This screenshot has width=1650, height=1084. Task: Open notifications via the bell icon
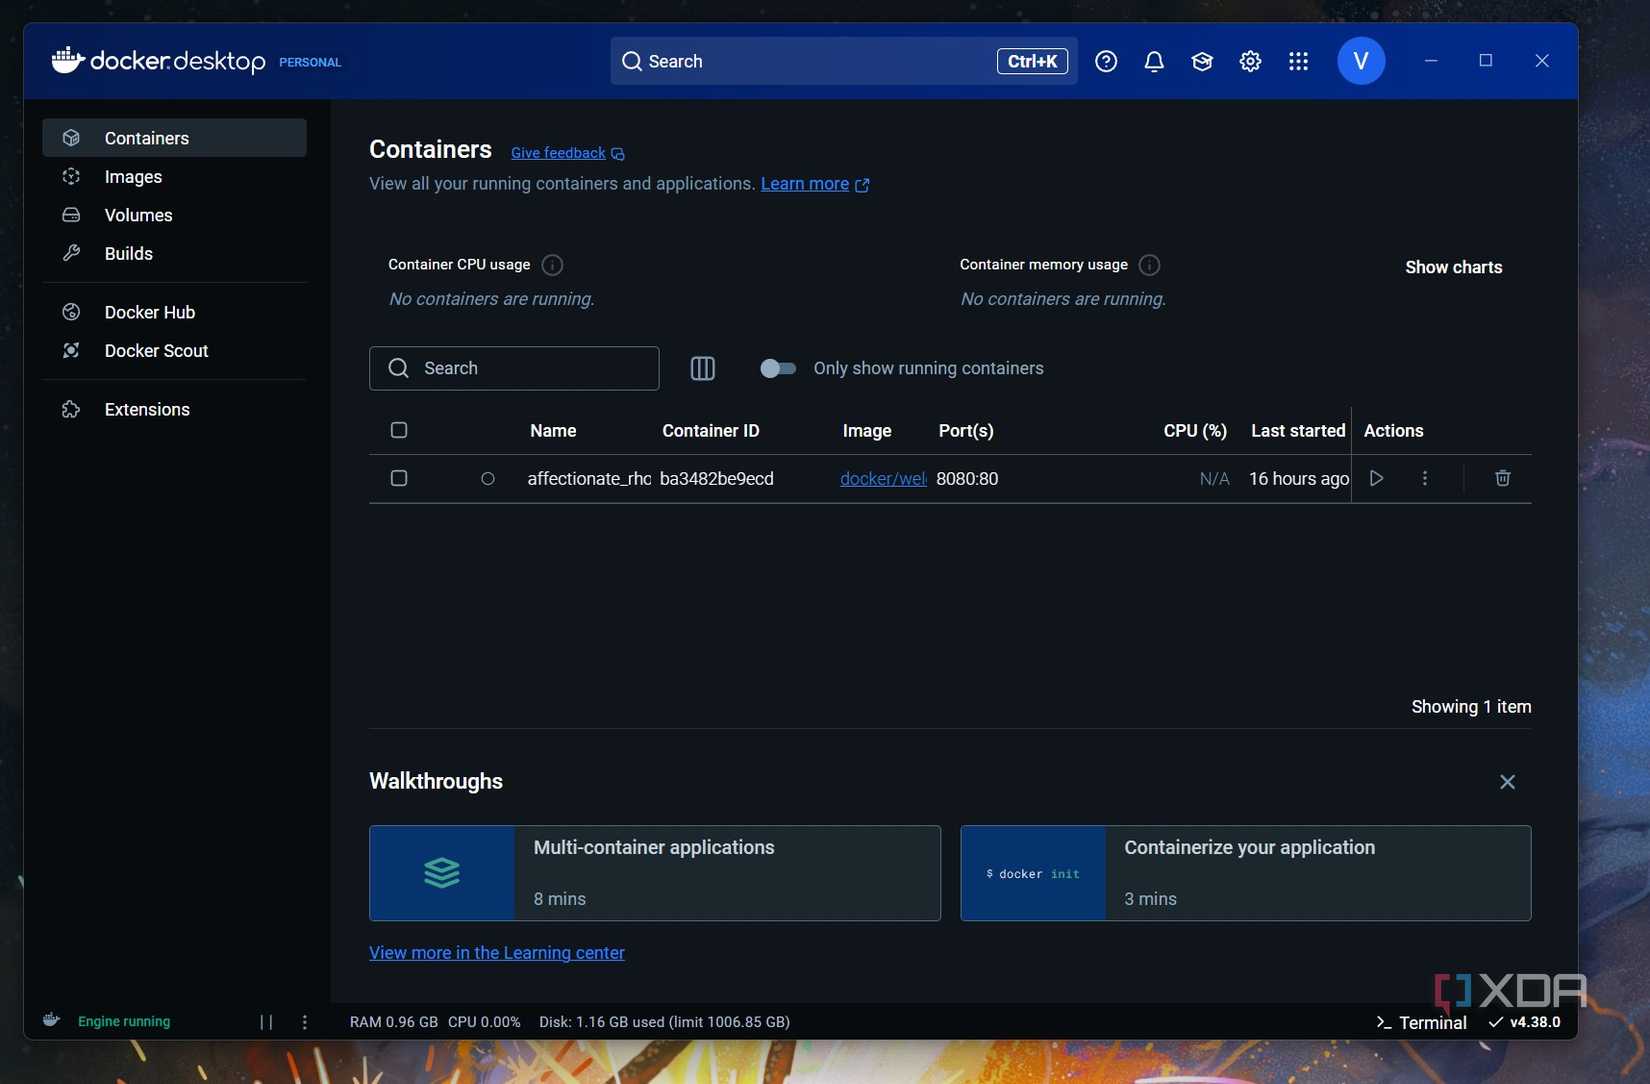coord(1154,61)
